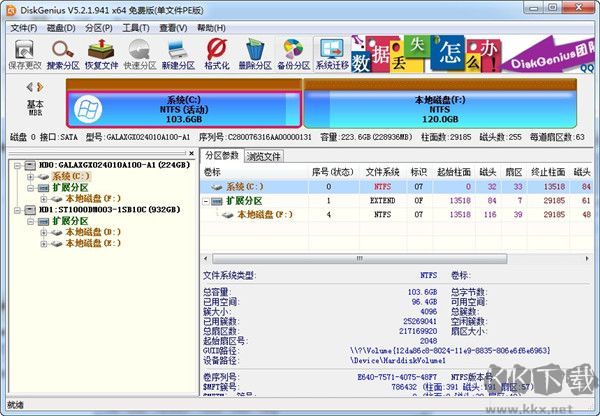
Task: Launch Recover Files (恢复文件) tool
Action: tap(101, 55)
